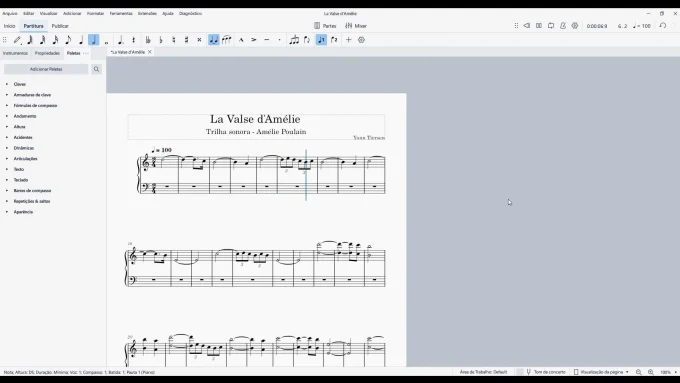Image resolution: width=680 pixels, height=383 pixels.
Task: Apply sharp accidental
Action: (x=186, y=40)
